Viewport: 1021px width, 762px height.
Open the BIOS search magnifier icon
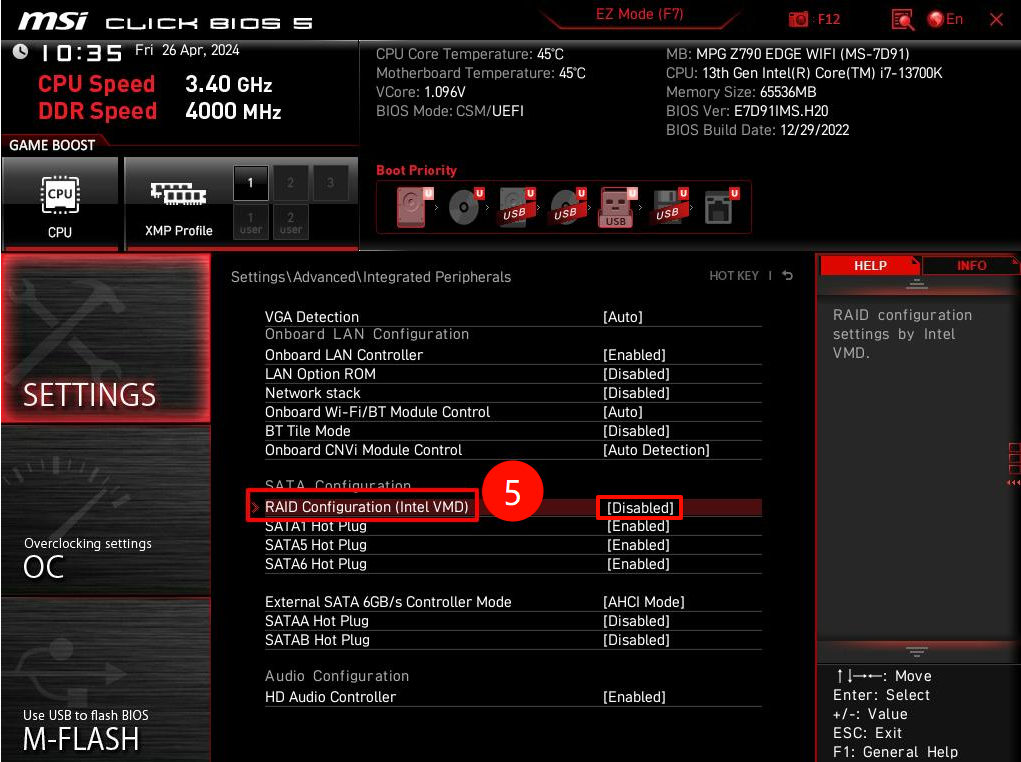[902, 20]
